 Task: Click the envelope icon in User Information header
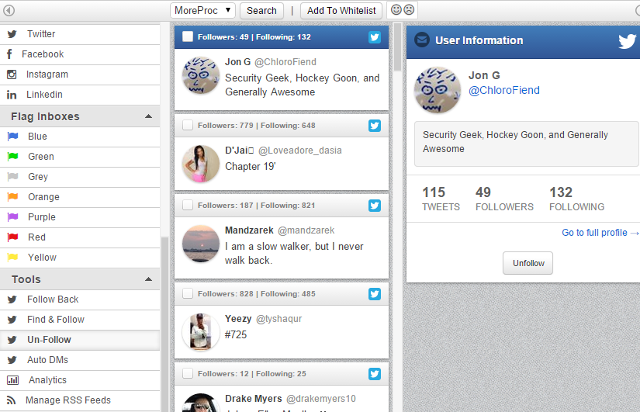(422, 40)
